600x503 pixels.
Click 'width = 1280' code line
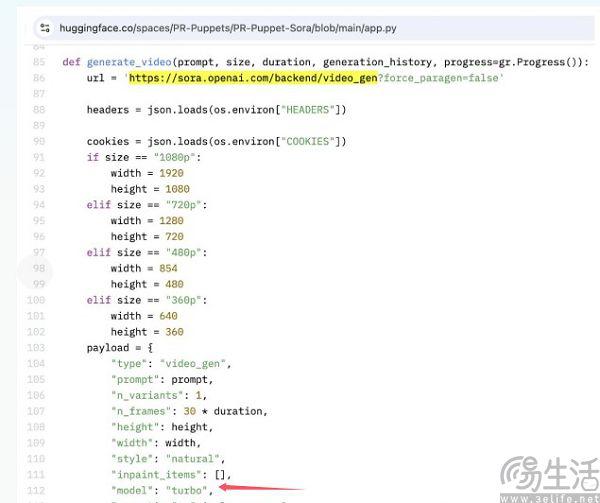tap(147, 221)
